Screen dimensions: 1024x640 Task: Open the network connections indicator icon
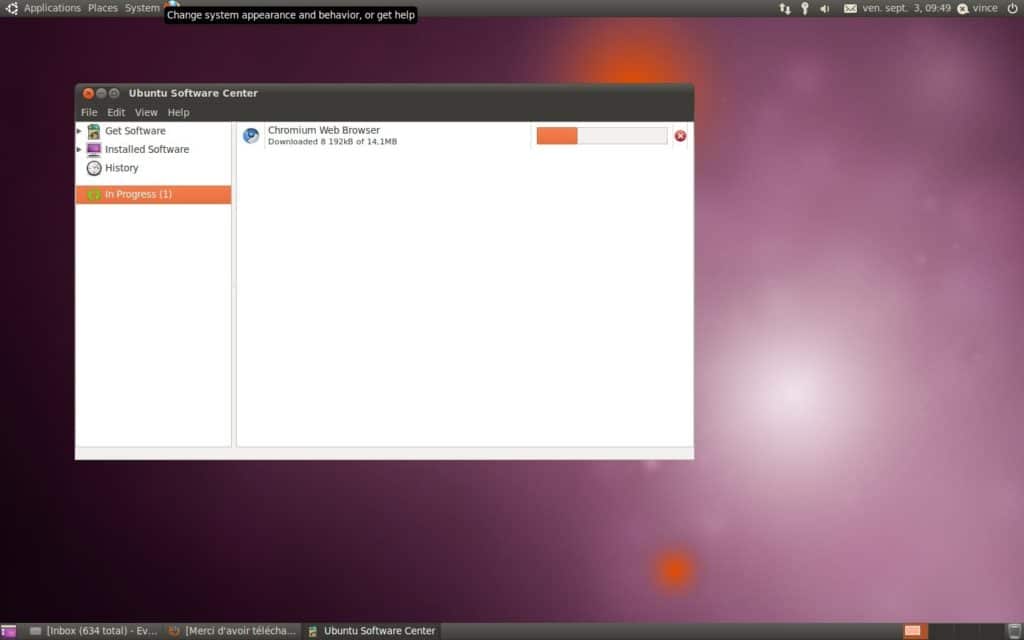tap(785, 8)
